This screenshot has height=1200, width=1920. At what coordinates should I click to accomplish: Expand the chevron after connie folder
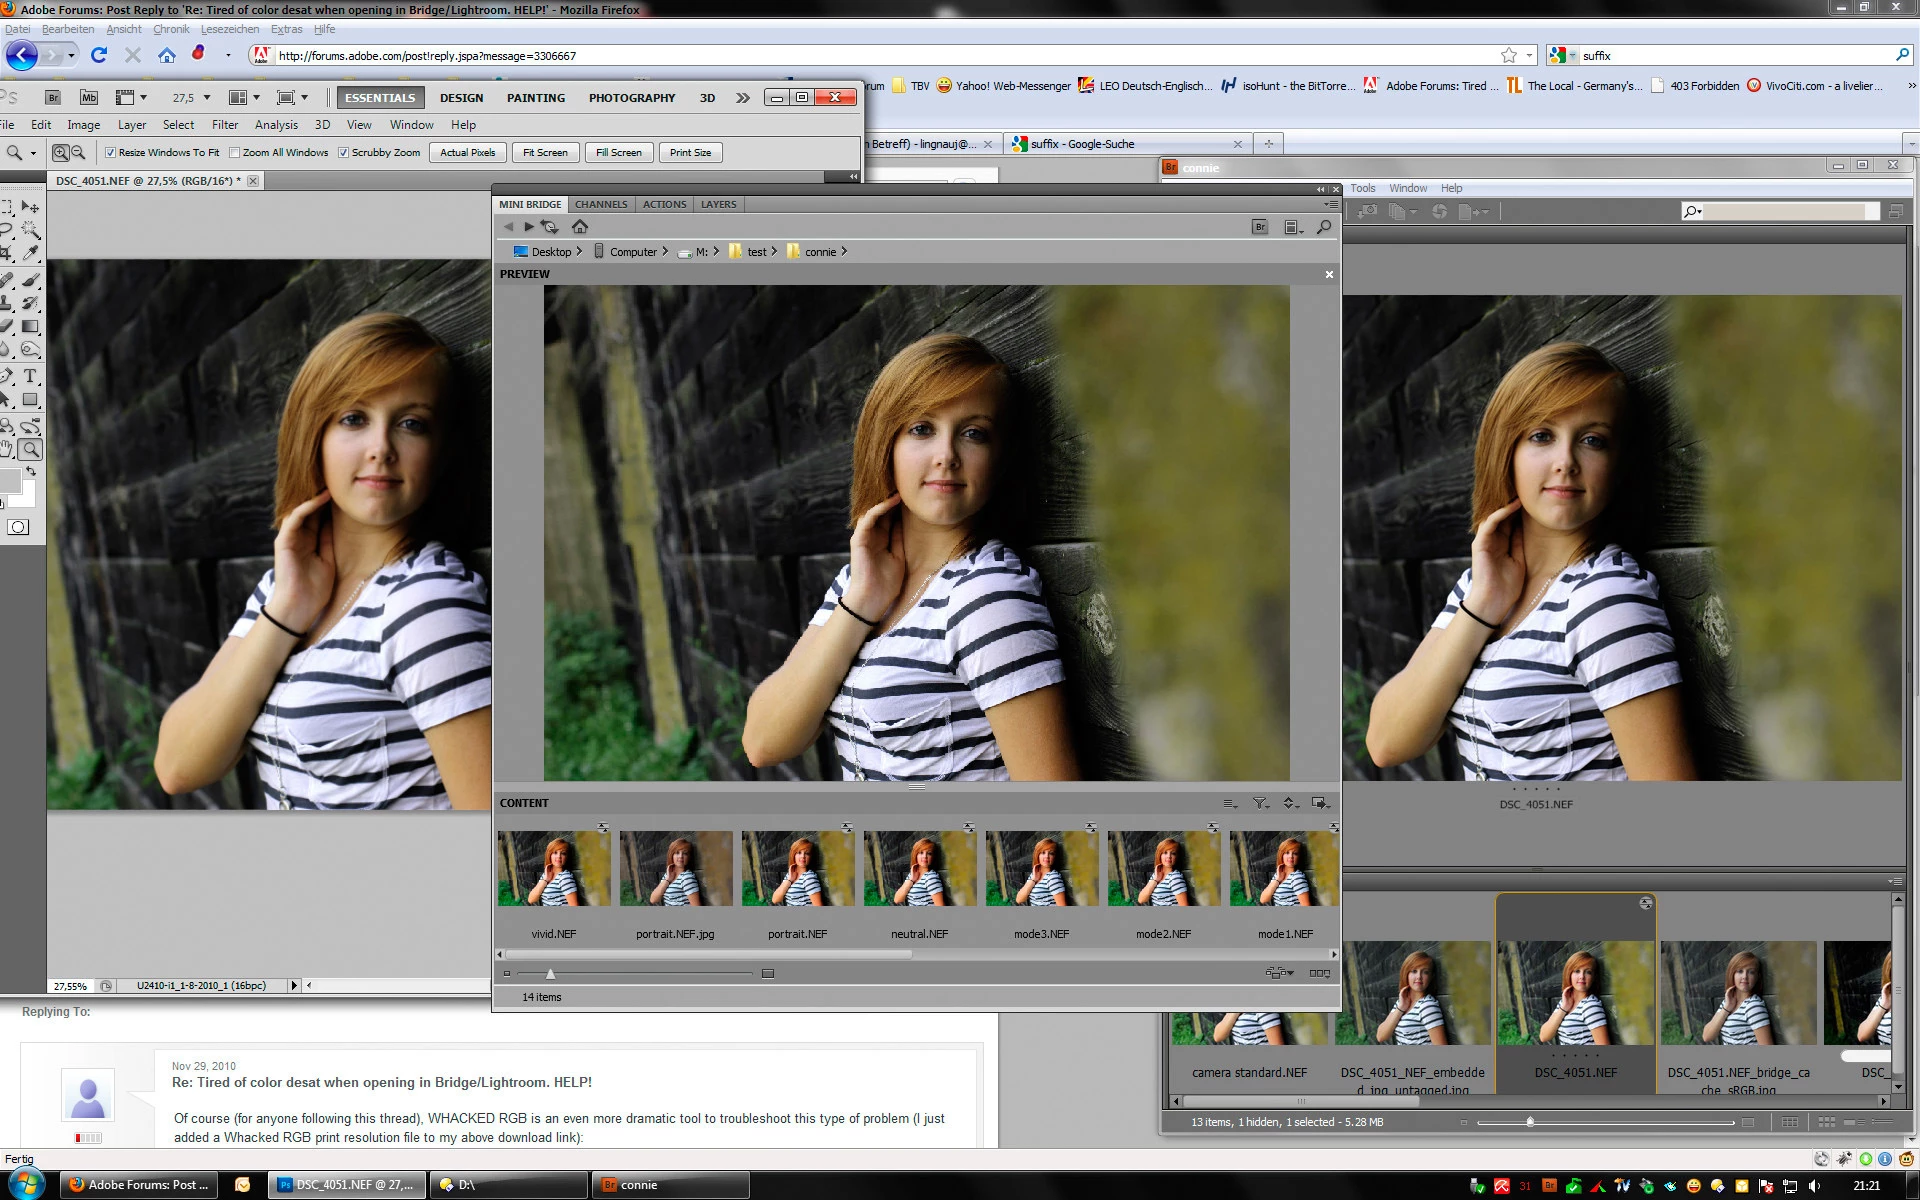click(845, 252)
